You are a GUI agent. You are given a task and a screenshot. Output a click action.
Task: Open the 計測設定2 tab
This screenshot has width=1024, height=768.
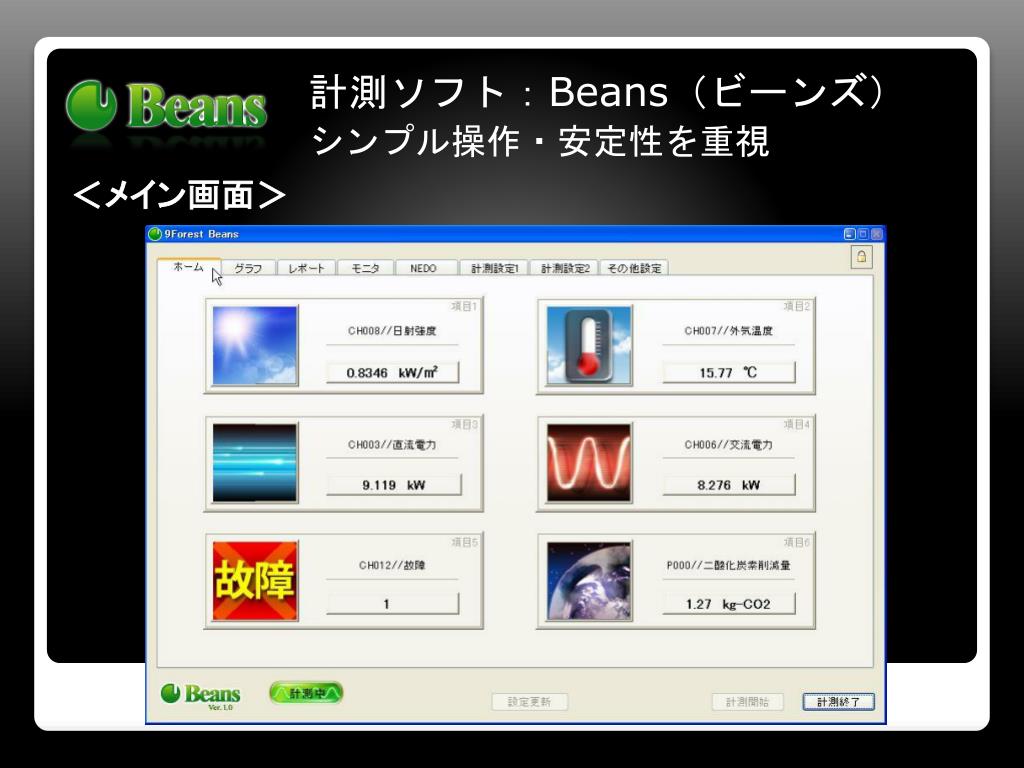(565, 268)
